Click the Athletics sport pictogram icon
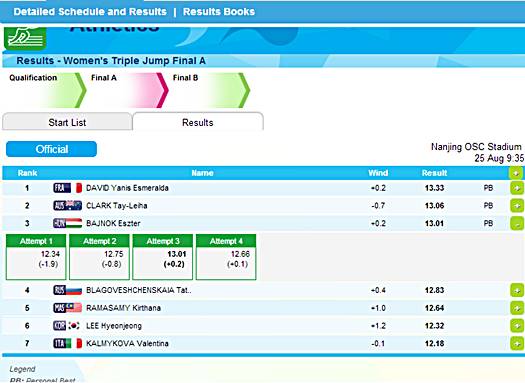This screenshot has height=383, width=525. pyautogui.click(x=25, y=38)
